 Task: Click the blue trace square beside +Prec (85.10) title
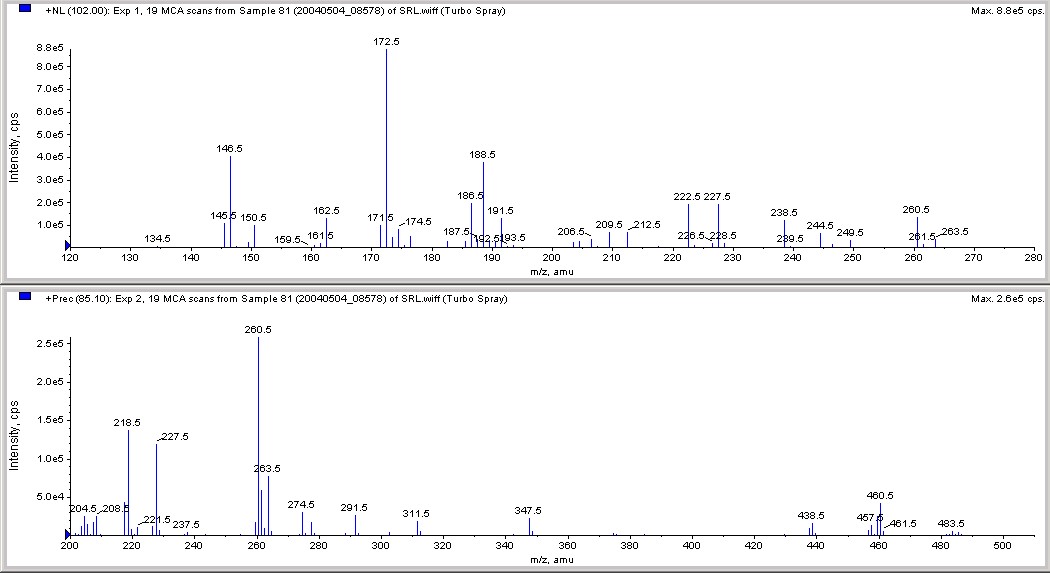(x=25, y=297)
